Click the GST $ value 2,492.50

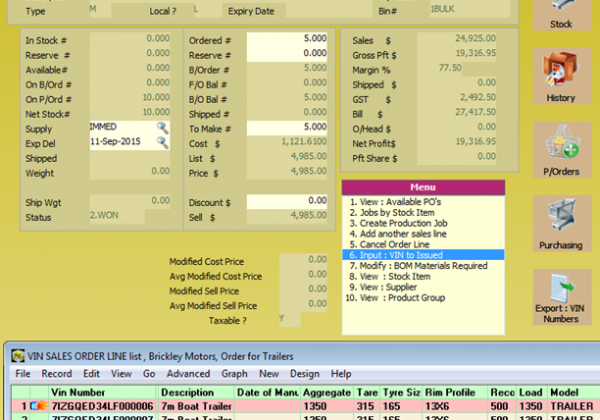[456, 98]
